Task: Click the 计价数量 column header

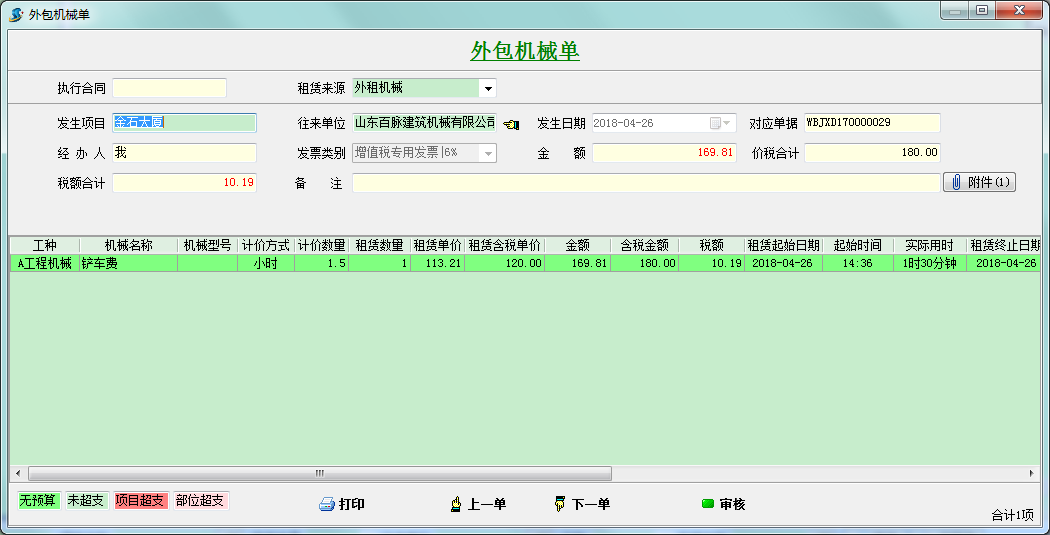Action: 321,245
